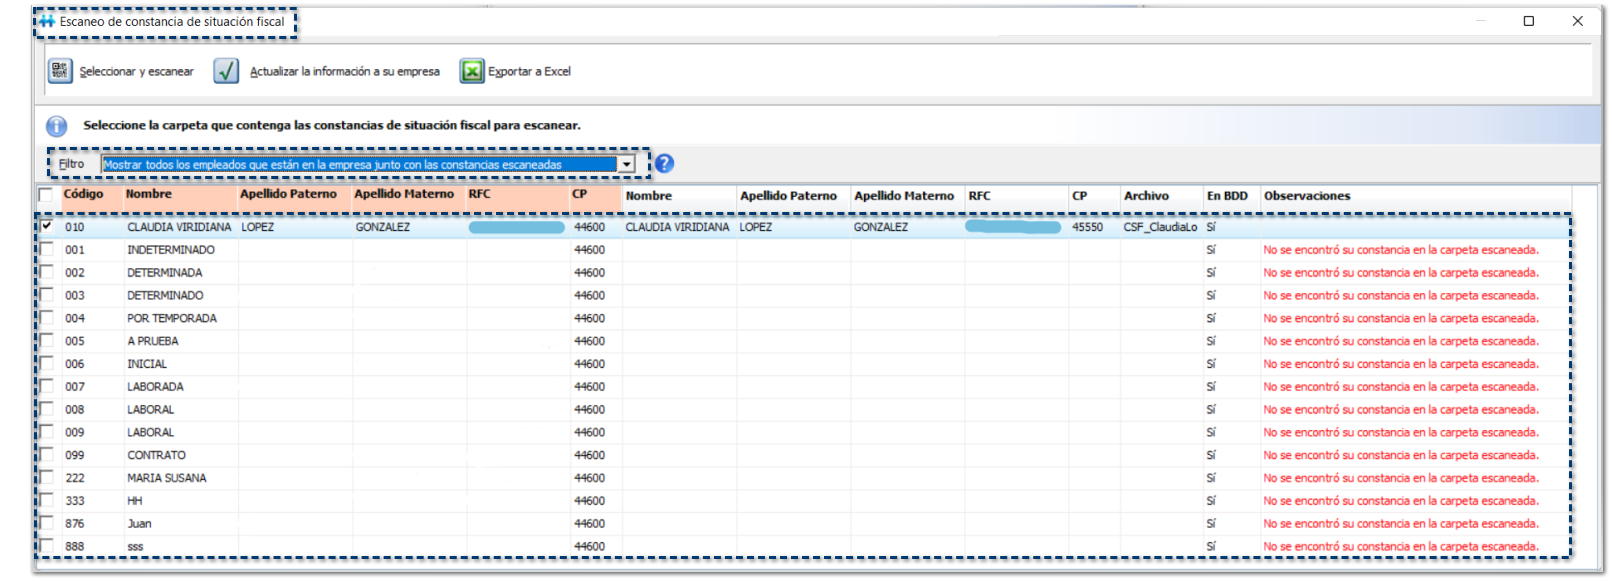Click the Exportar a Excel icon
The width and height of the screenshot is (1612, 581).
coord(471,71)
